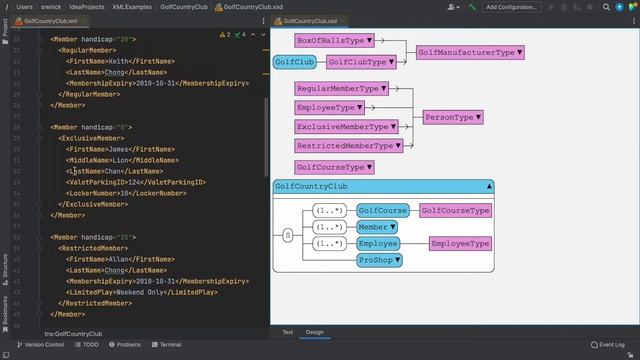Open Add Configuration dialog
Viewport: 640px width, 360px height.
pos(511,7)
